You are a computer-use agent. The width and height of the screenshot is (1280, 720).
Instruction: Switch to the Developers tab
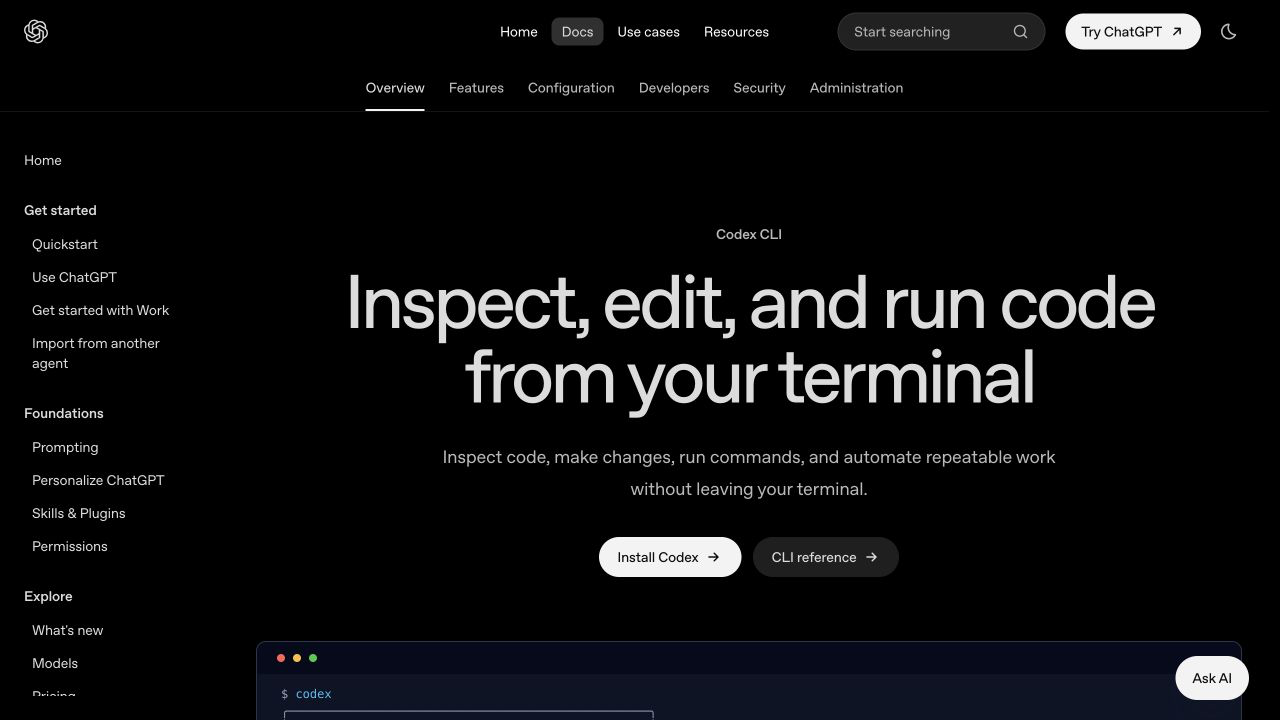674,88
